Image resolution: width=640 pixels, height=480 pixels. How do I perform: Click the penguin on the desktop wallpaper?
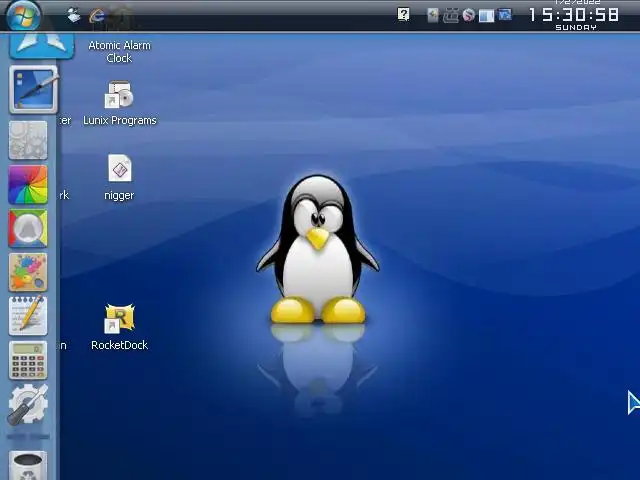coord(318,249)
